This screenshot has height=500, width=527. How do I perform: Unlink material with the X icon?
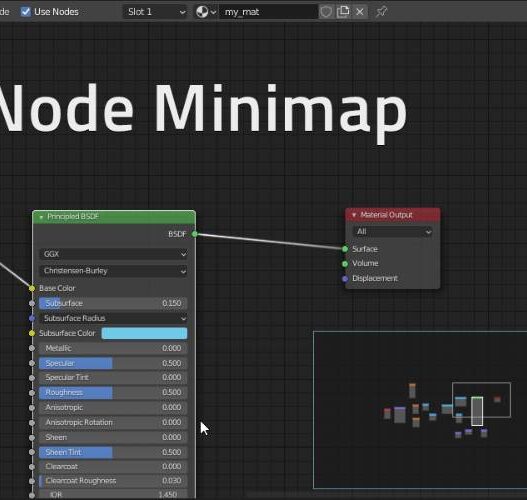pyautogui.click(x=360, y=12)
